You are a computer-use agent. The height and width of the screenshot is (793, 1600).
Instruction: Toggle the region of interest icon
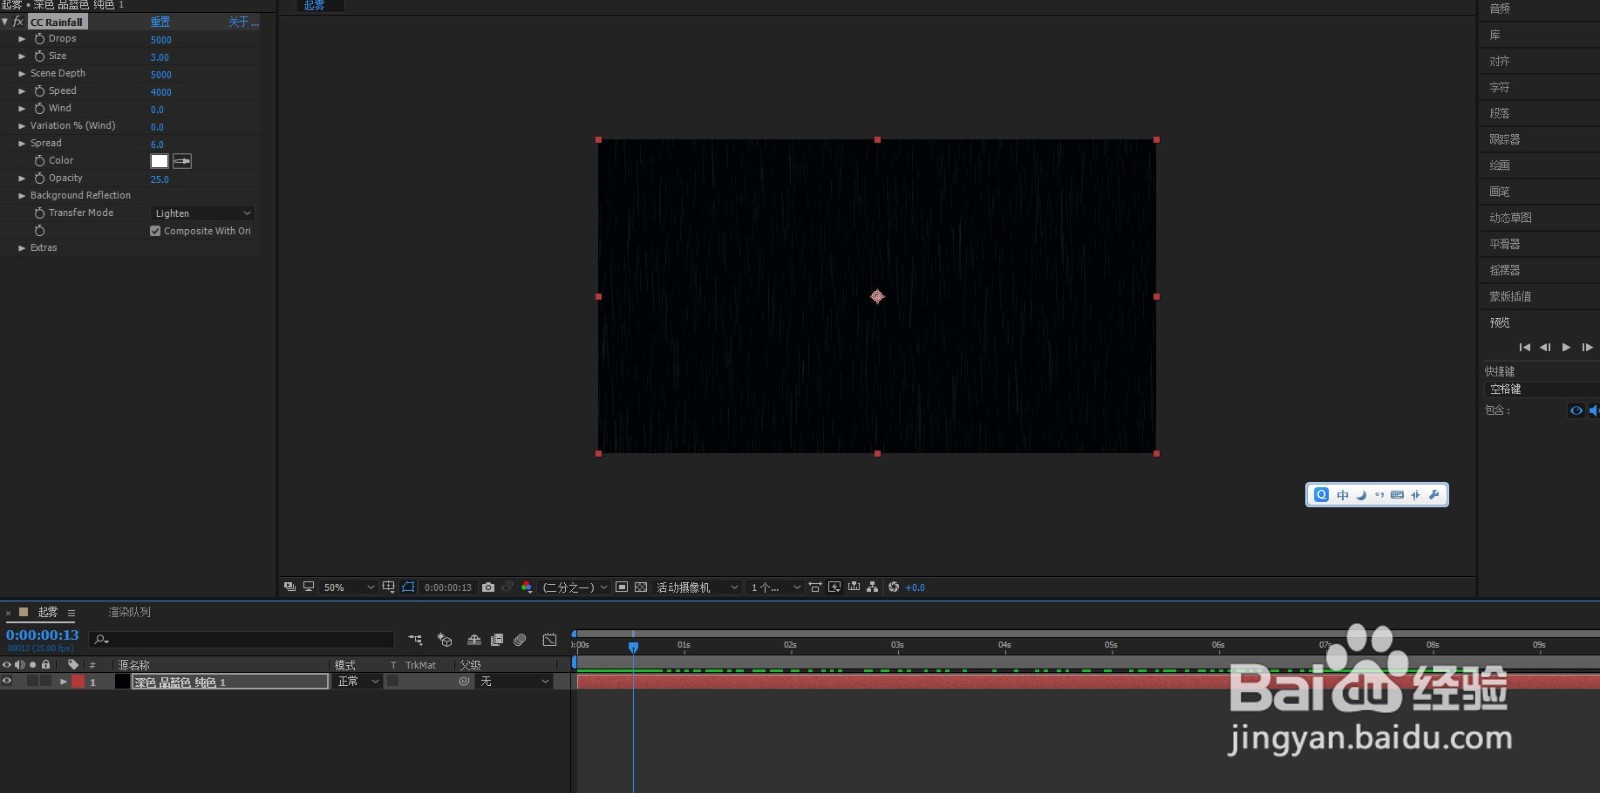point(622,587)
